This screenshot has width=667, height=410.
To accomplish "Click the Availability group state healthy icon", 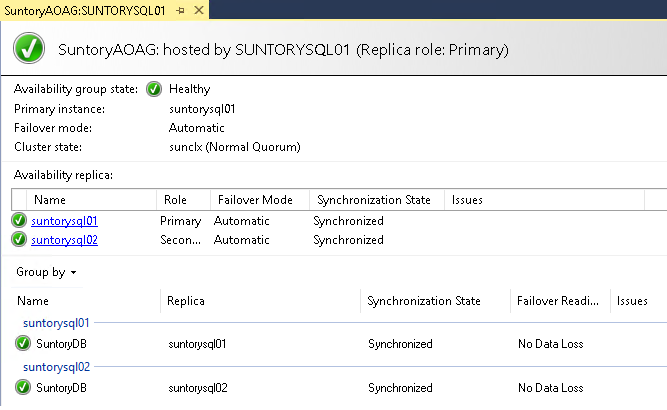I will 154,89.
